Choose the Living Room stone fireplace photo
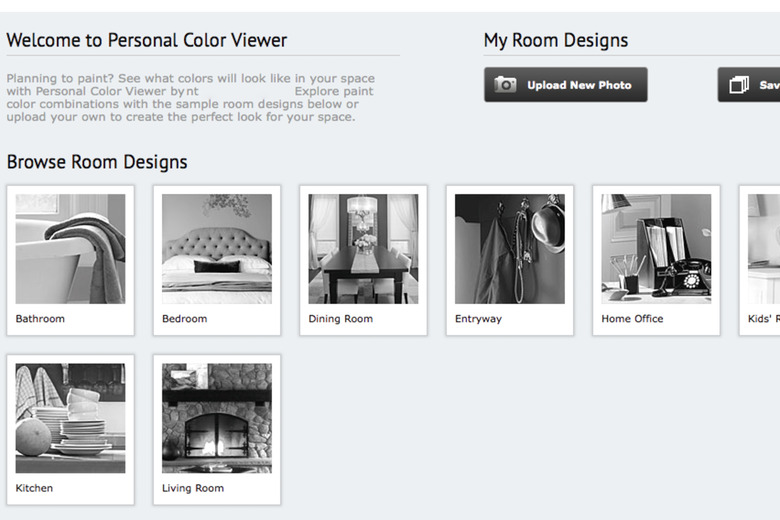 click(x=216, y=417)
